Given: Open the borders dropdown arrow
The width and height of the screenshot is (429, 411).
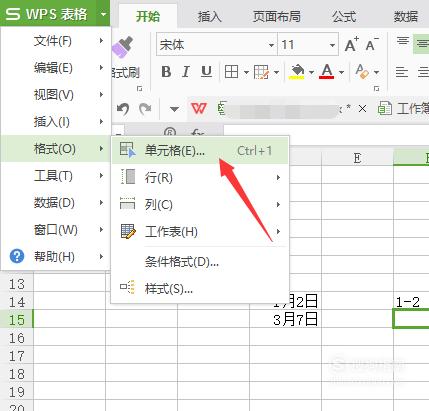Looking at the screenshot, I should click(x=246, y=72).
